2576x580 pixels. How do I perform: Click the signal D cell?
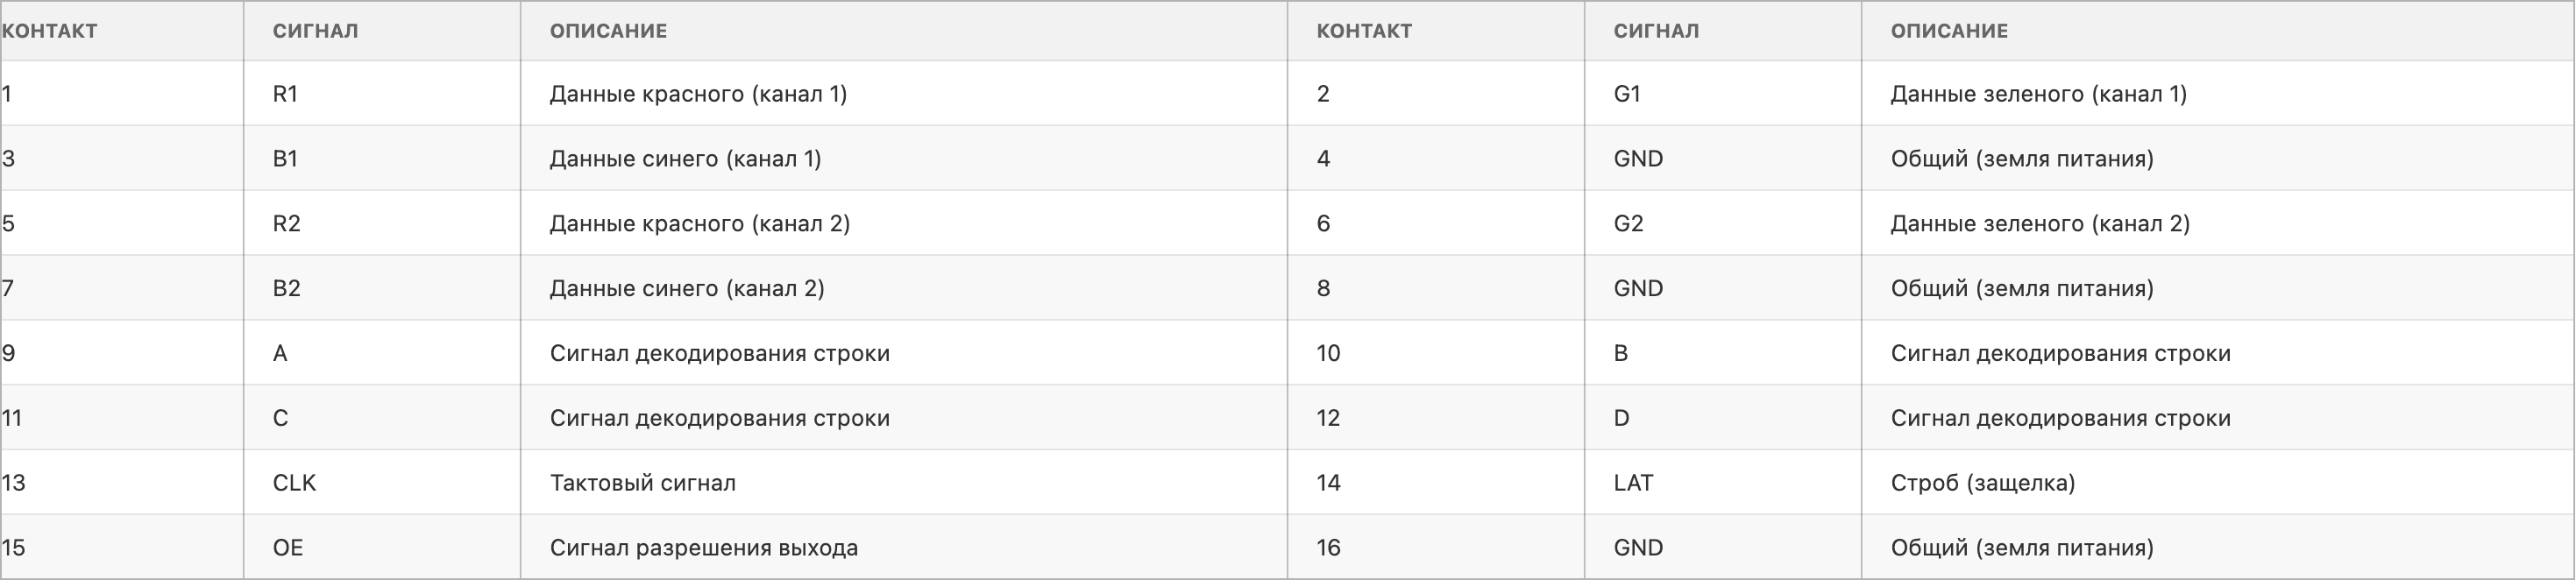[x=1621, y=418]
